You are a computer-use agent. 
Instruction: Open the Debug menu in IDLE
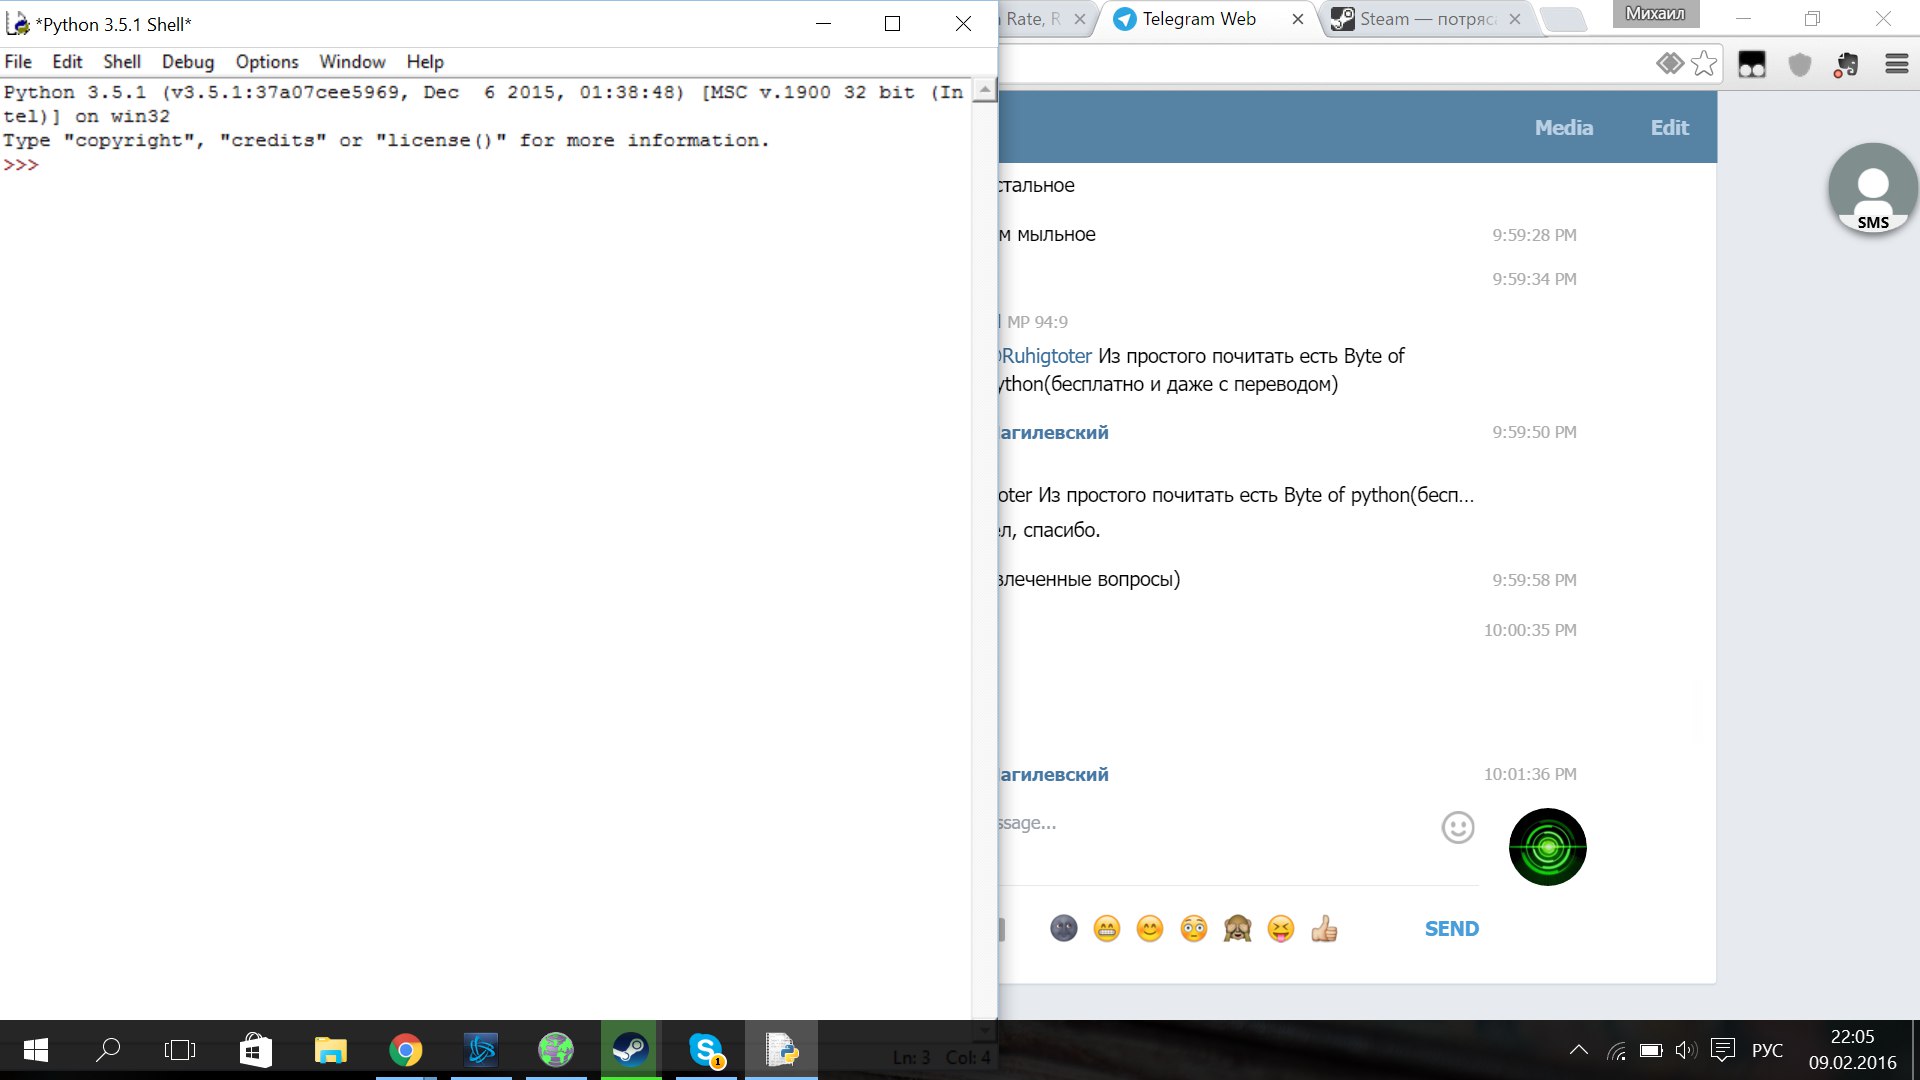tap(188, 62)
